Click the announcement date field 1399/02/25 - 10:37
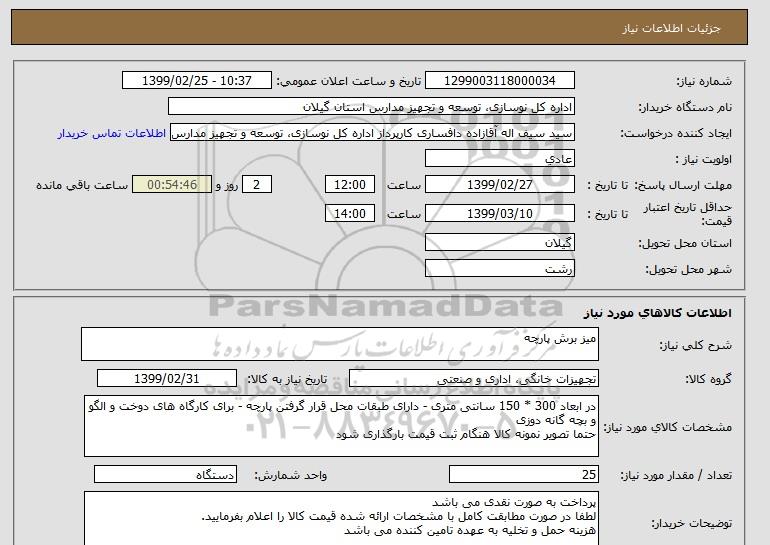The image size is (770, 545). tap(196, 81)
